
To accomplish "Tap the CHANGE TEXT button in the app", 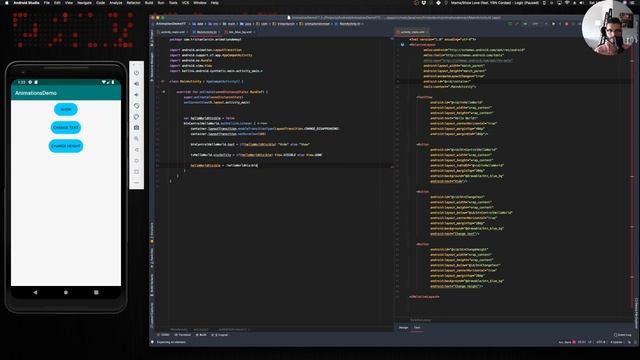I will point(66,127).
